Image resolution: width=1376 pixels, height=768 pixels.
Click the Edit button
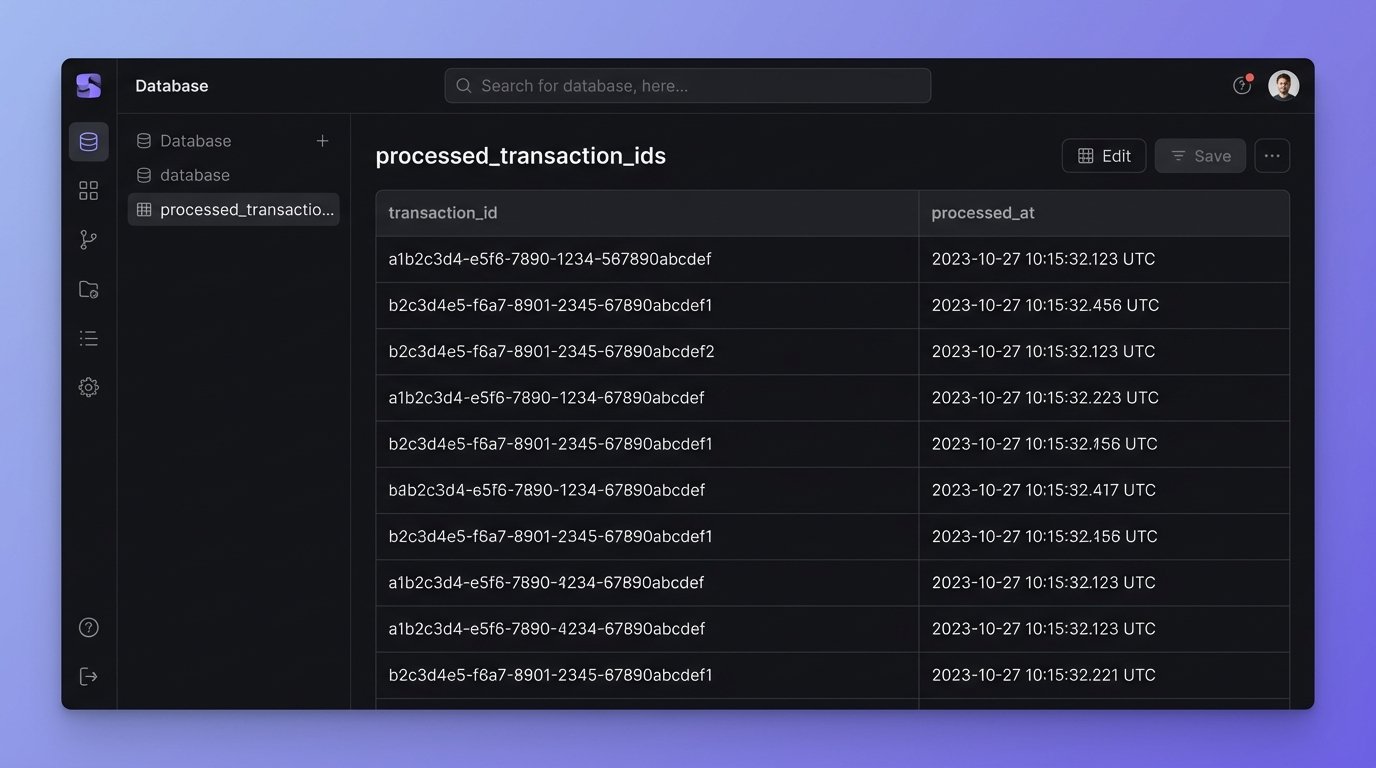[x=1104, y=155]
